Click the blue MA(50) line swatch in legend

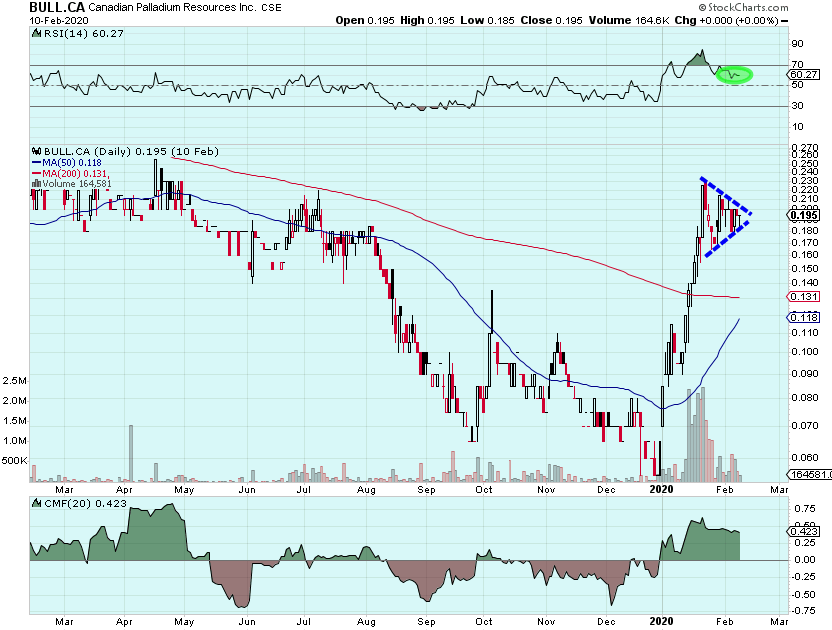[37, 163]
